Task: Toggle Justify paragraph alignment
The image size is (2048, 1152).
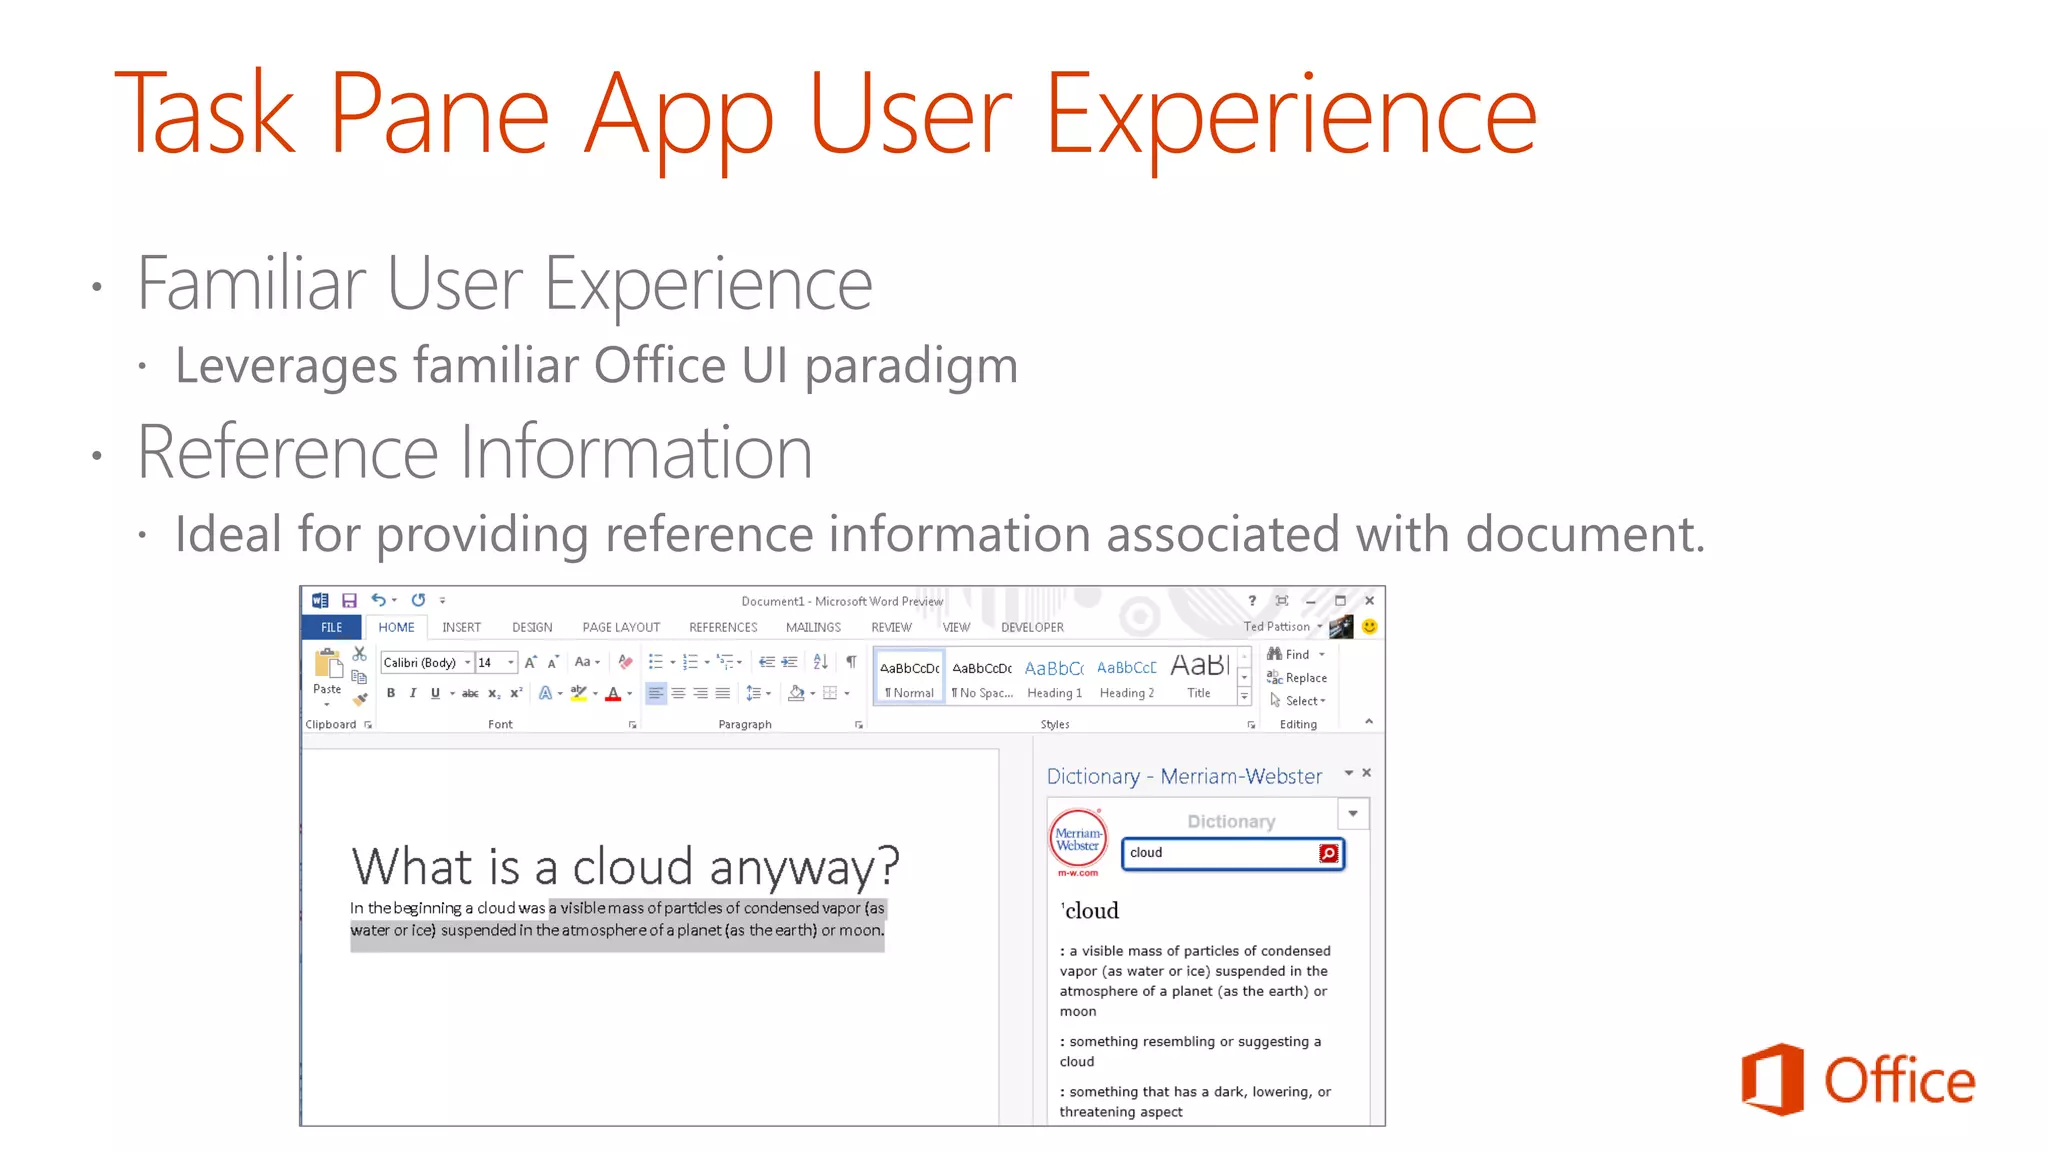Action: pyautogui.click(x=722, y=693)
